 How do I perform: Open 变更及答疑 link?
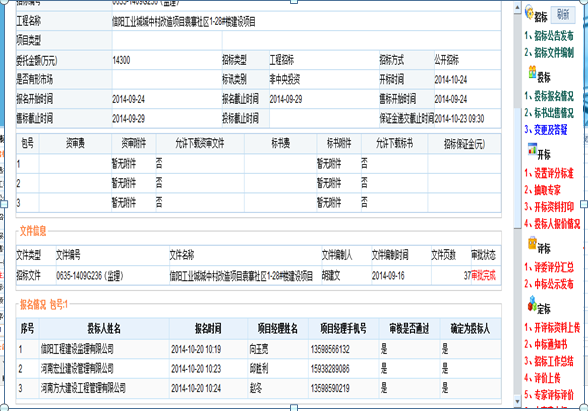[x=546, y=130]
